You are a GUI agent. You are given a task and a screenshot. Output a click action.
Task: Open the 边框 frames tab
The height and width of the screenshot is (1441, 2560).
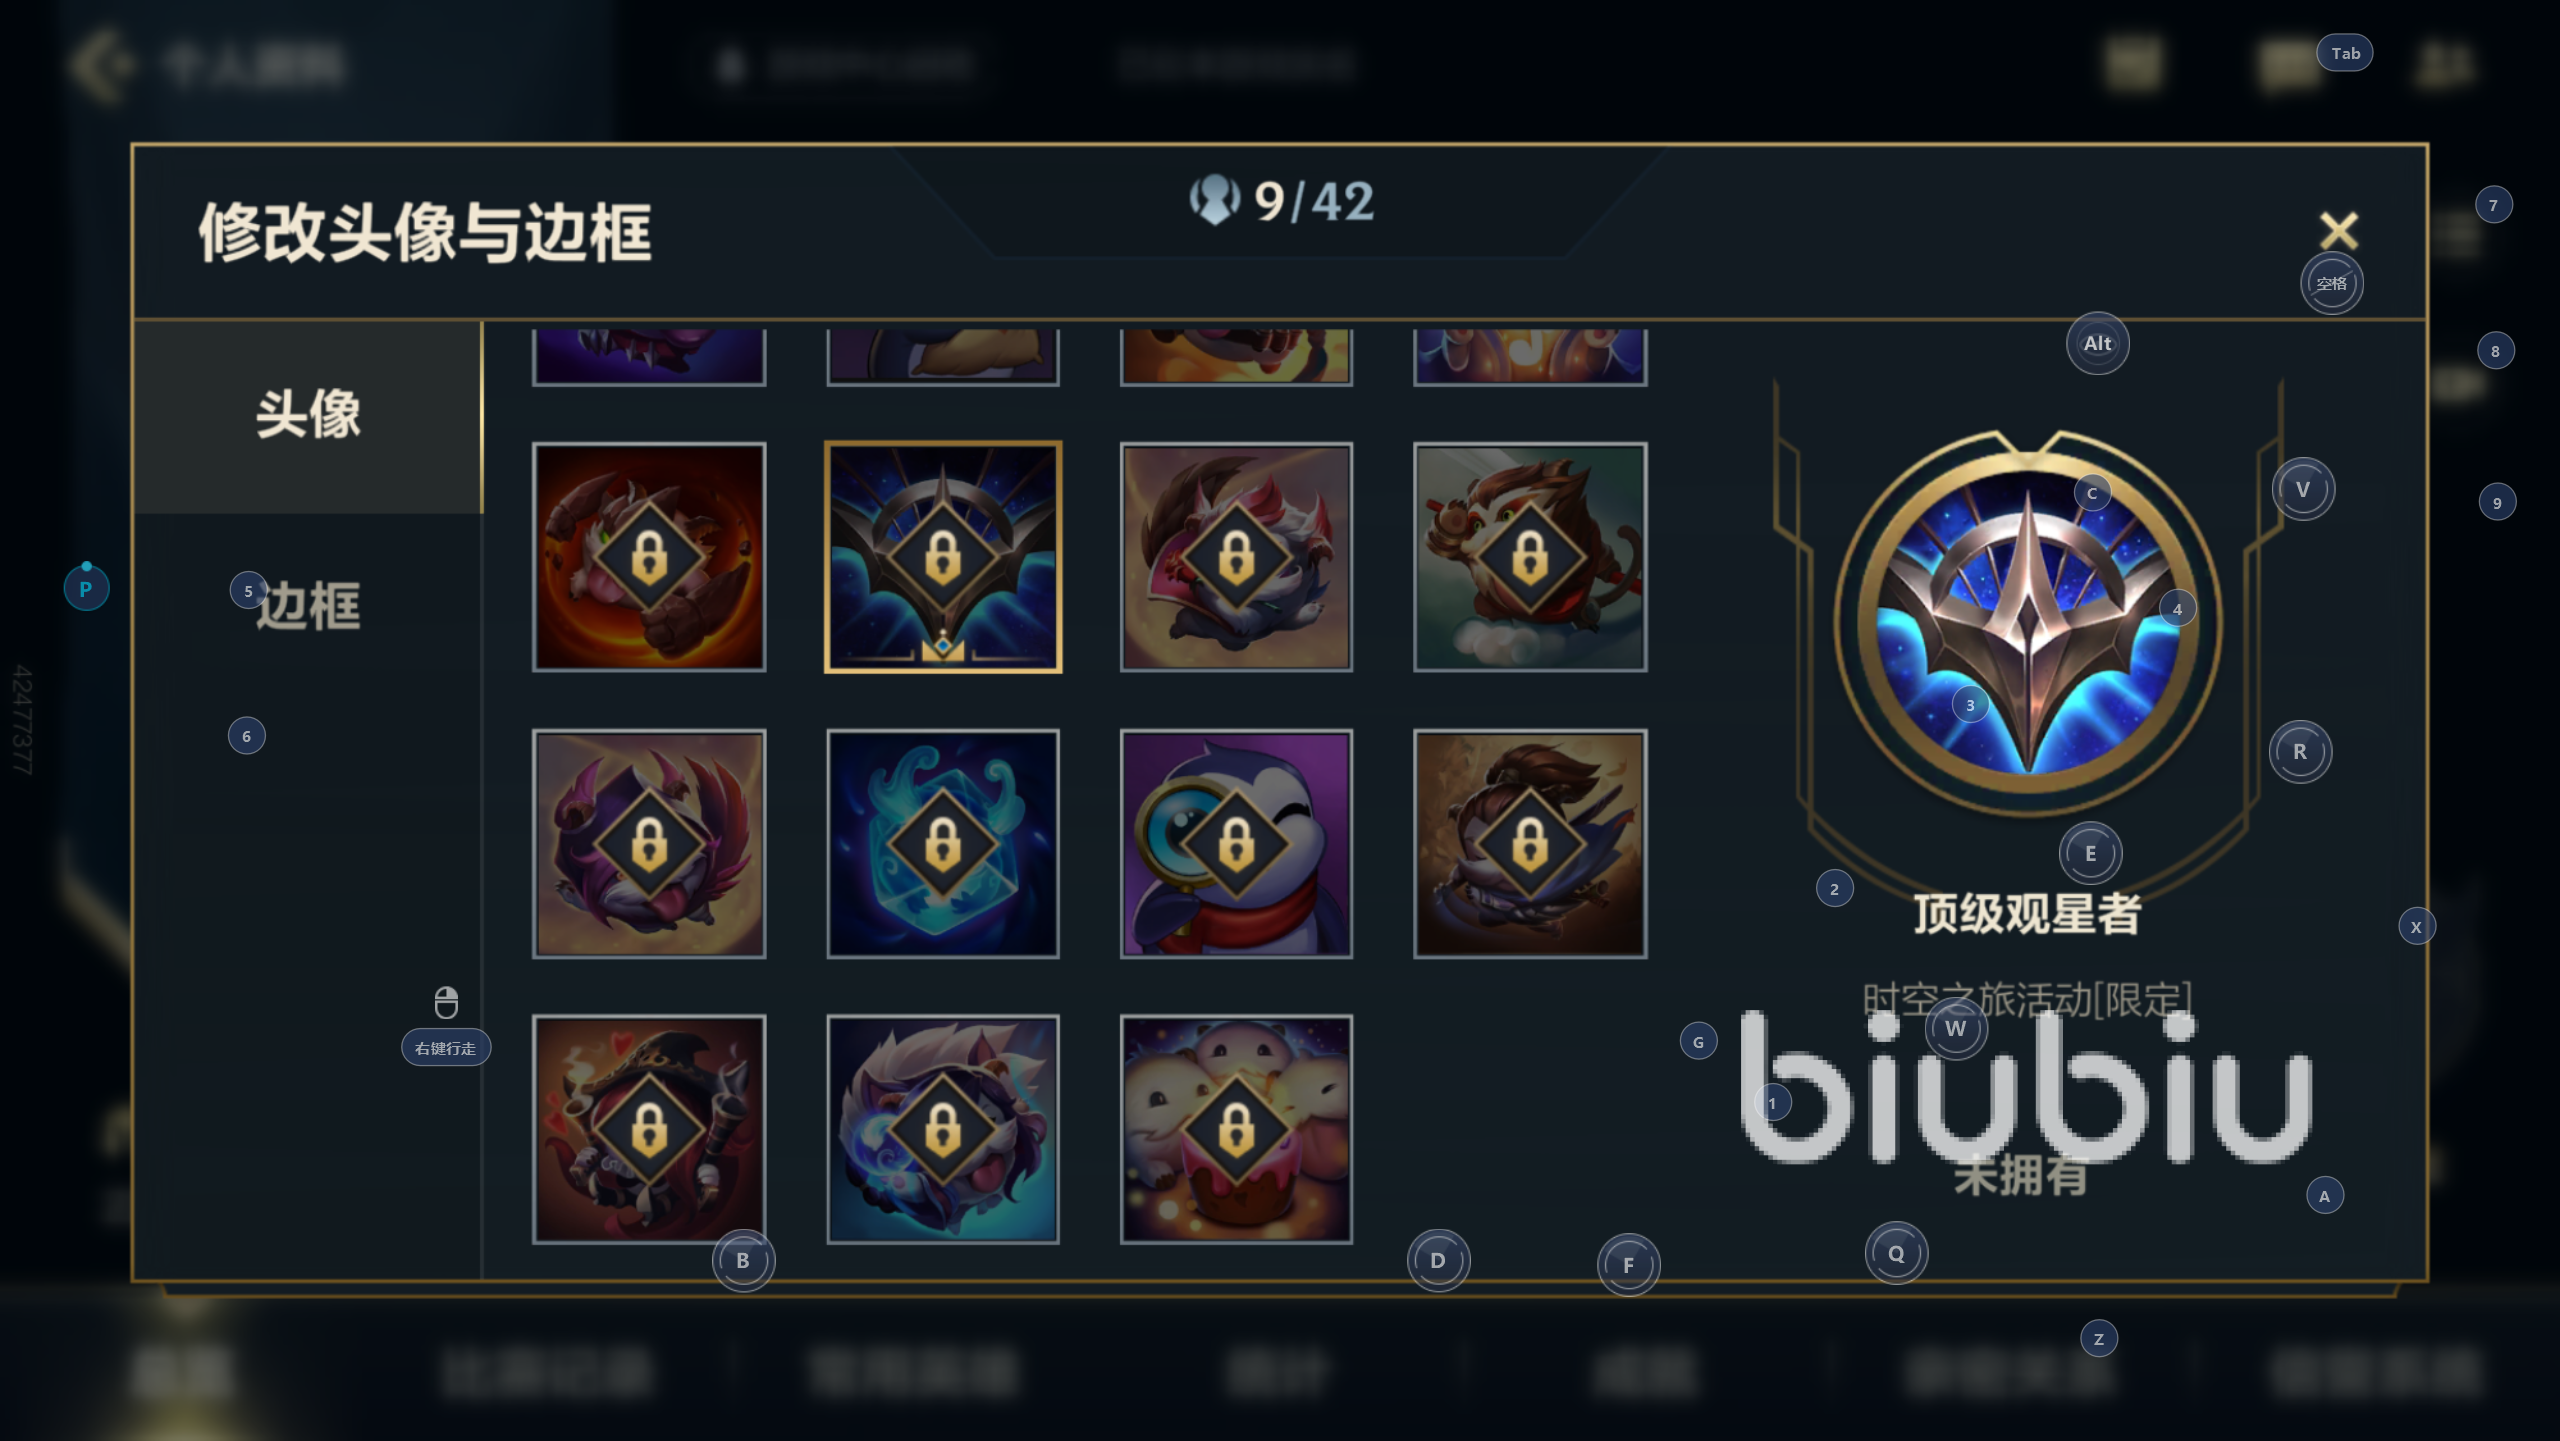pyautogui.click(x=308, y=606)
